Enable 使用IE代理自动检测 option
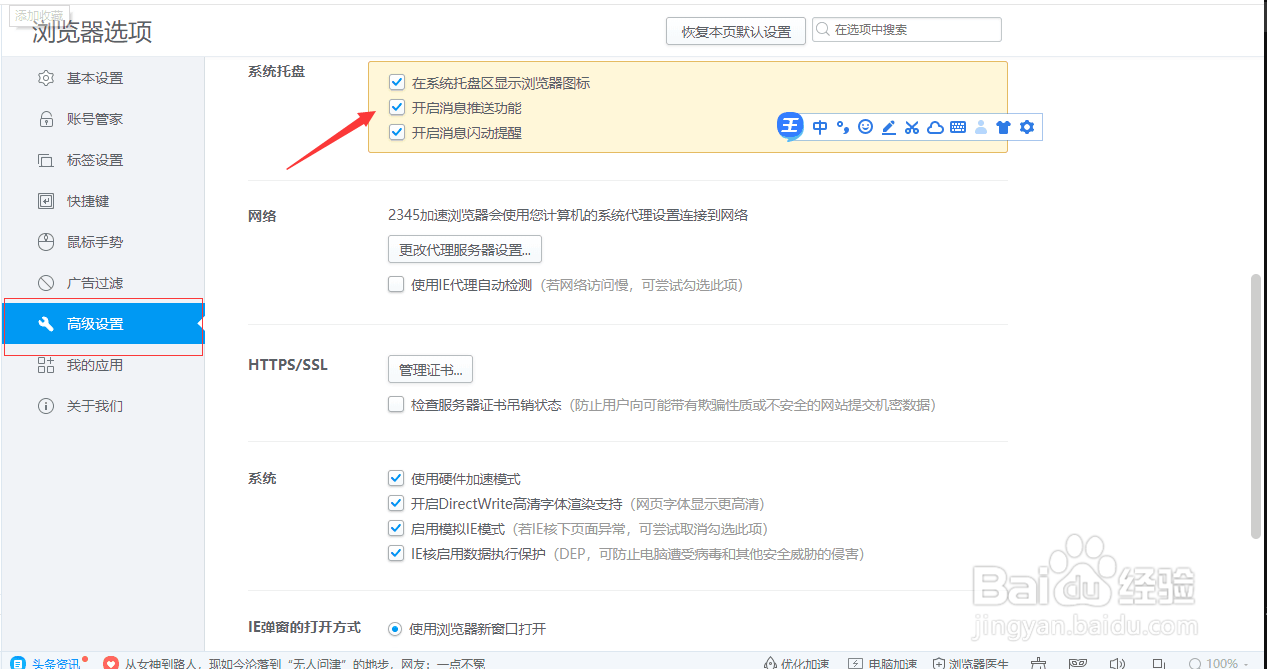Viewport: 1267px width, 669px height. point(396,284)
